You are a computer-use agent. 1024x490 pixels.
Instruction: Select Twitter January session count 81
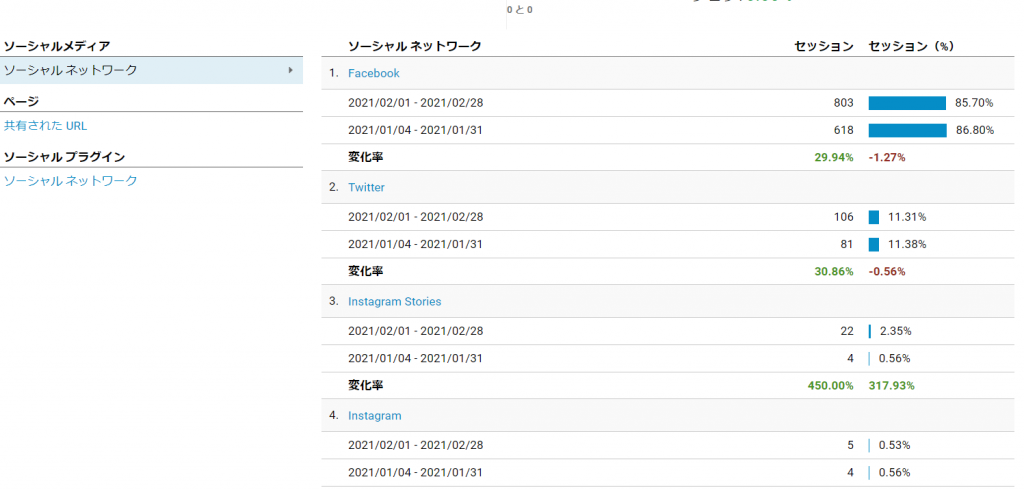coord(847,244)
